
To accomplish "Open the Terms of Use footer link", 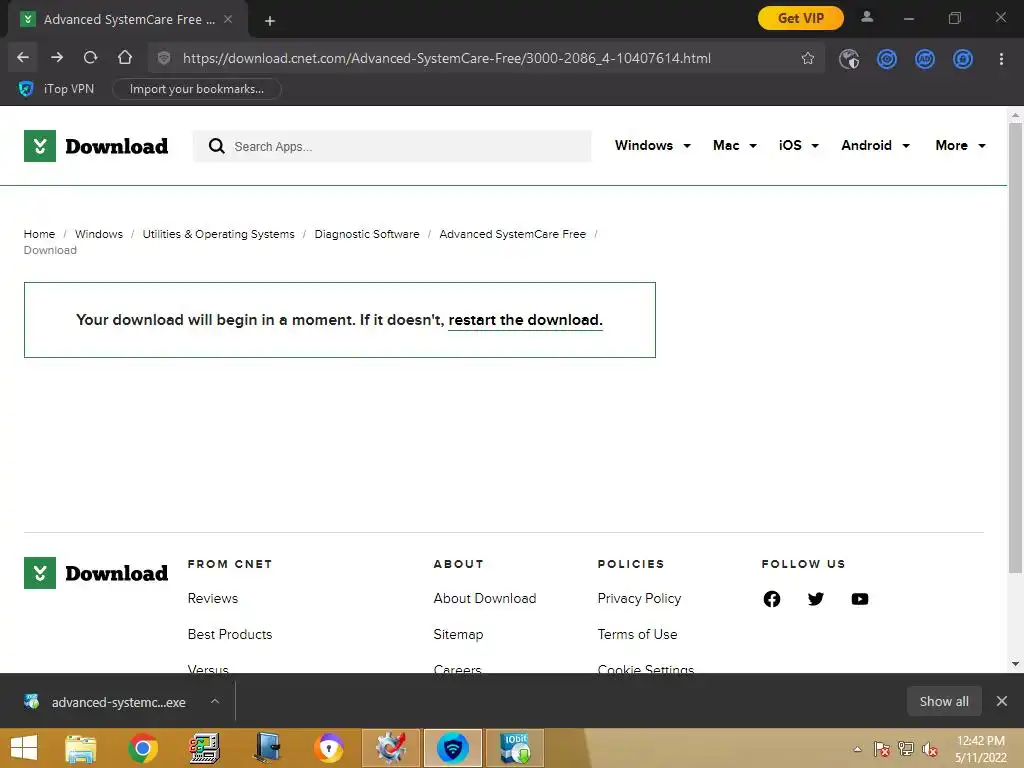I will click(x=637, y=634).
